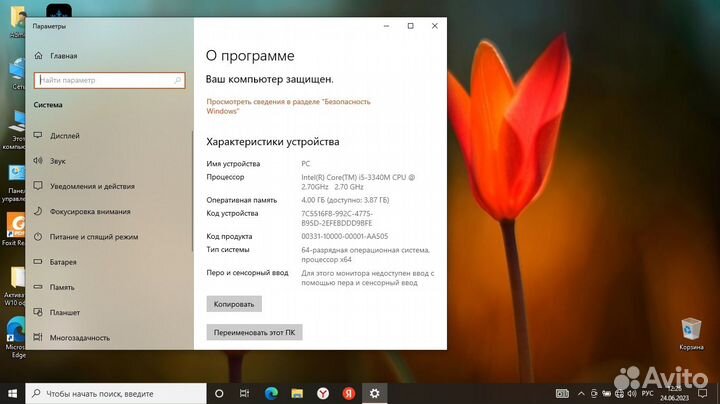This screenshot has height=404, width=720.
Task: Open the Звук settings page
Action: pyautogui.click(x=57, y=161)
